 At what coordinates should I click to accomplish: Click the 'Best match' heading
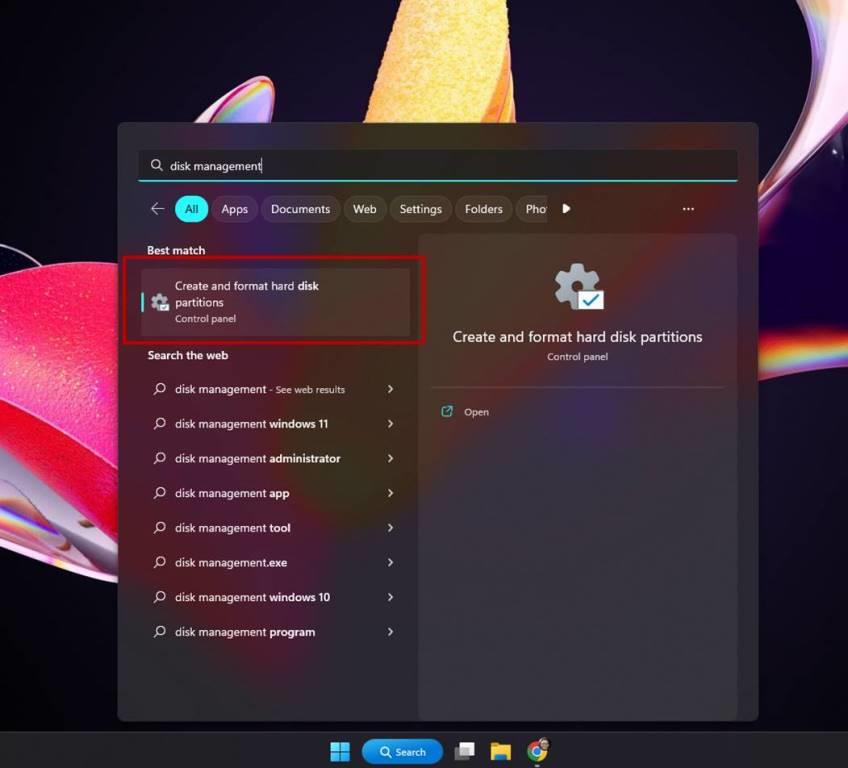176,250
